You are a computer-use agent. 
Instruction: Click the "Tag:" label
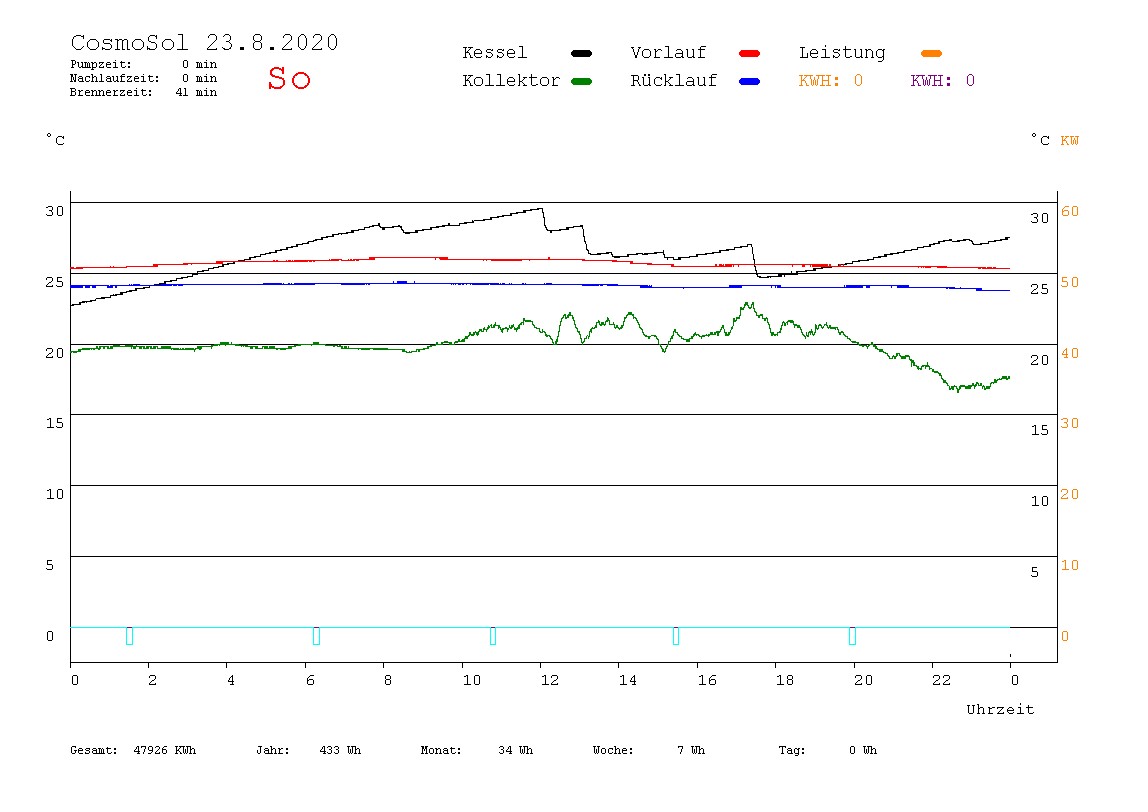click(791, 750)
